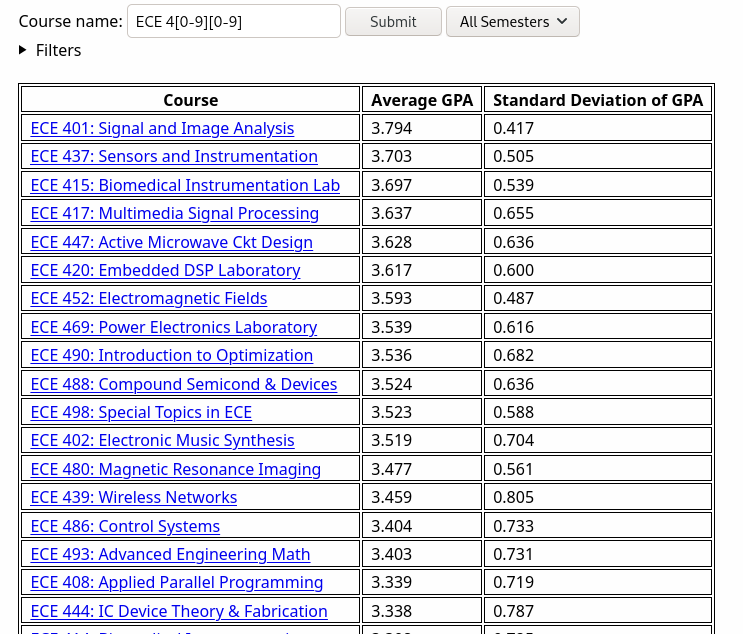Click standard deviation value 0.487
This screenshot has width=743, height=634.
(x=514, y=298)
